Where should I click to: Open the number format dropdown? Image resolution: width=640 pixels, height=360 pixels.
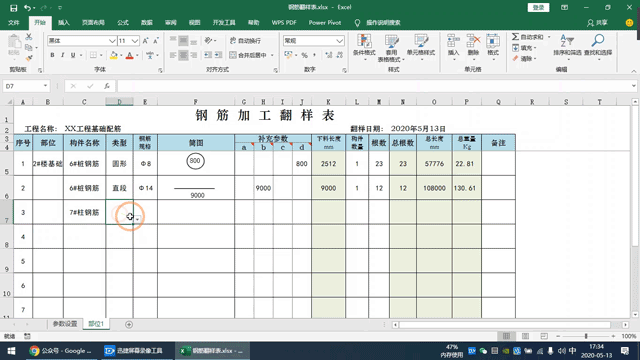click(339, 41)
